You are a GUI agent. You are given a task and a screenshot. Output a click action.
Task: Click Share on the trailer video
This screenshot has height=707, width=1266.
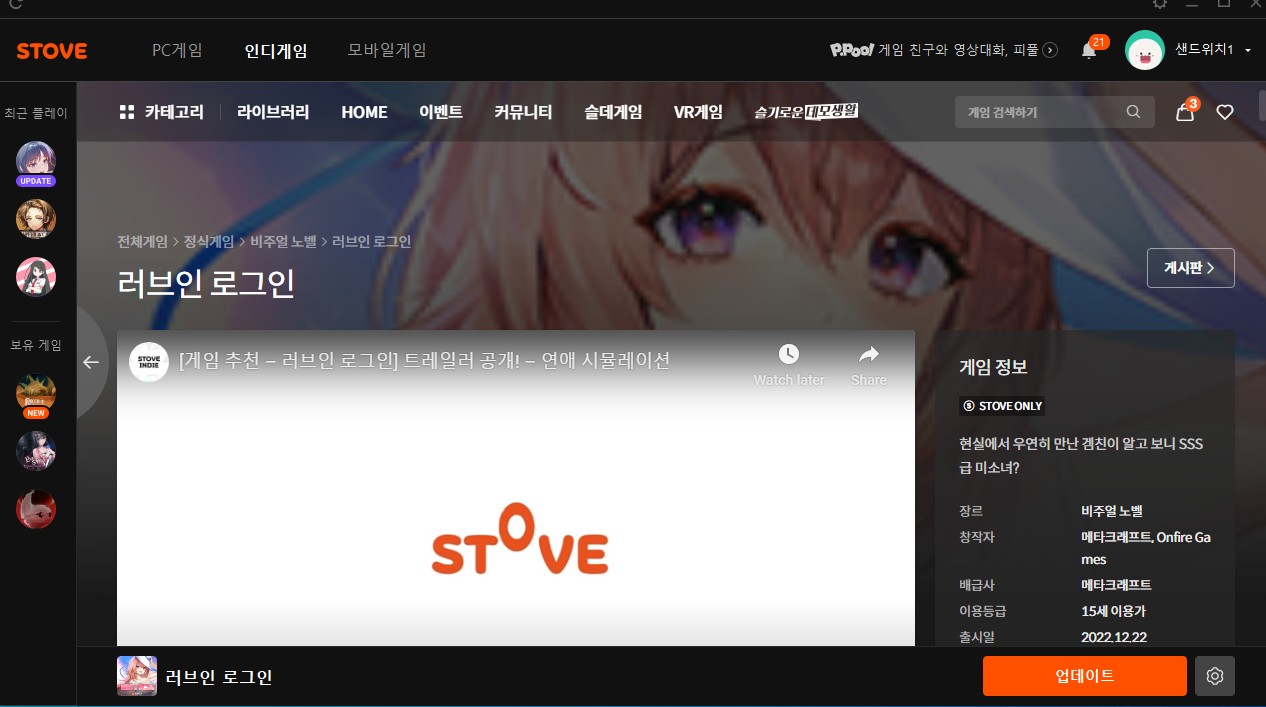click(x=869, y=365)
